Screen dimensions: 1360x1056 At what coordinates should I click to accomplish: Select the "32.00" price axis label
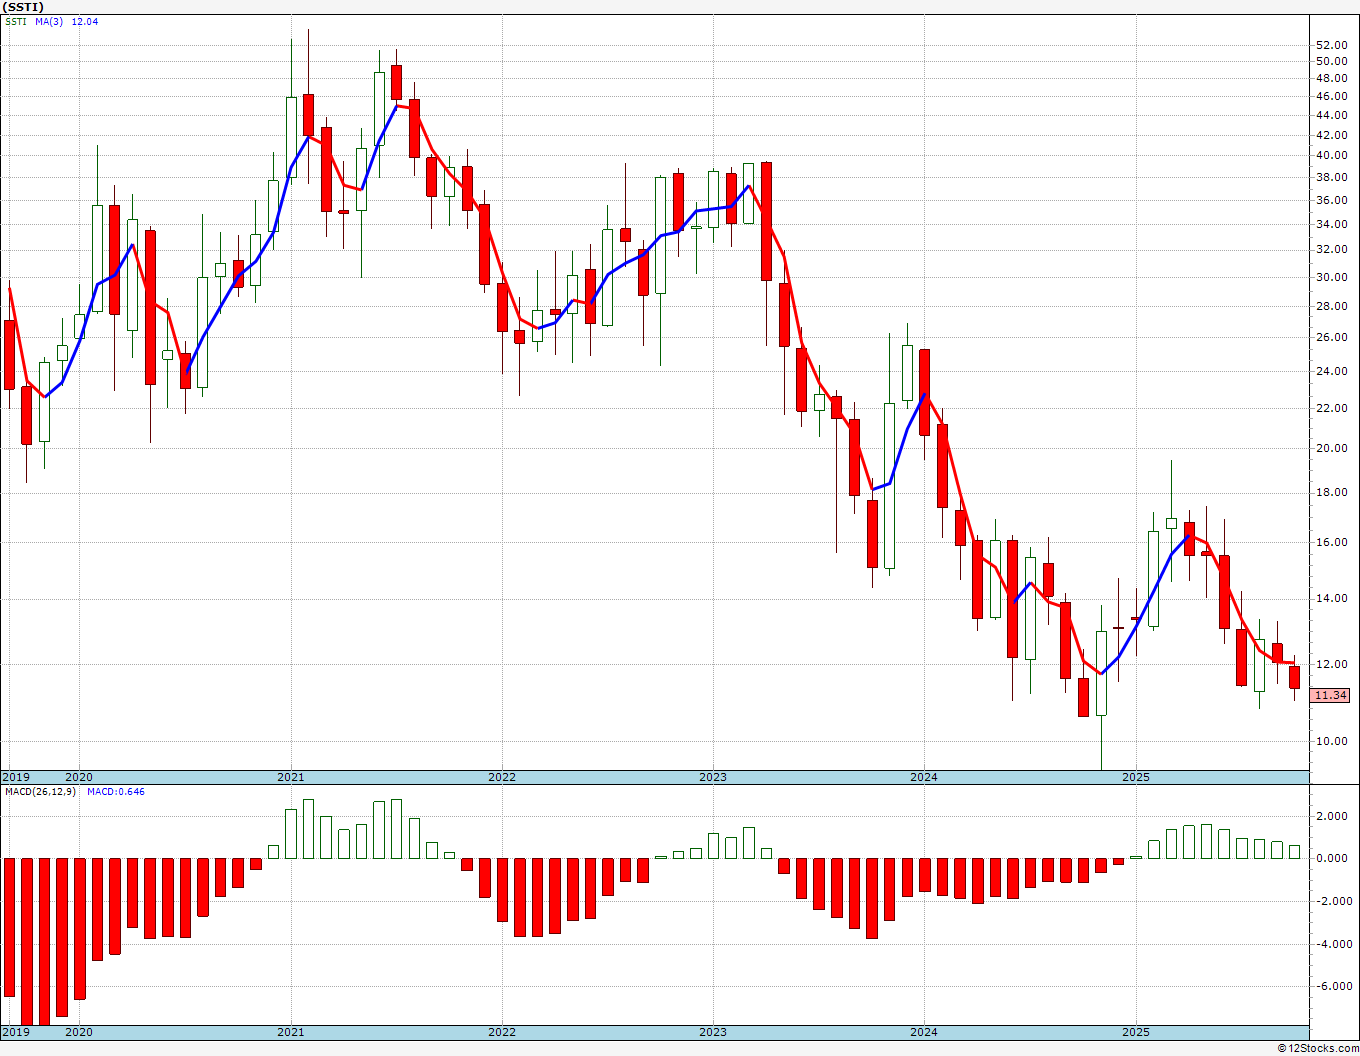1331,250
